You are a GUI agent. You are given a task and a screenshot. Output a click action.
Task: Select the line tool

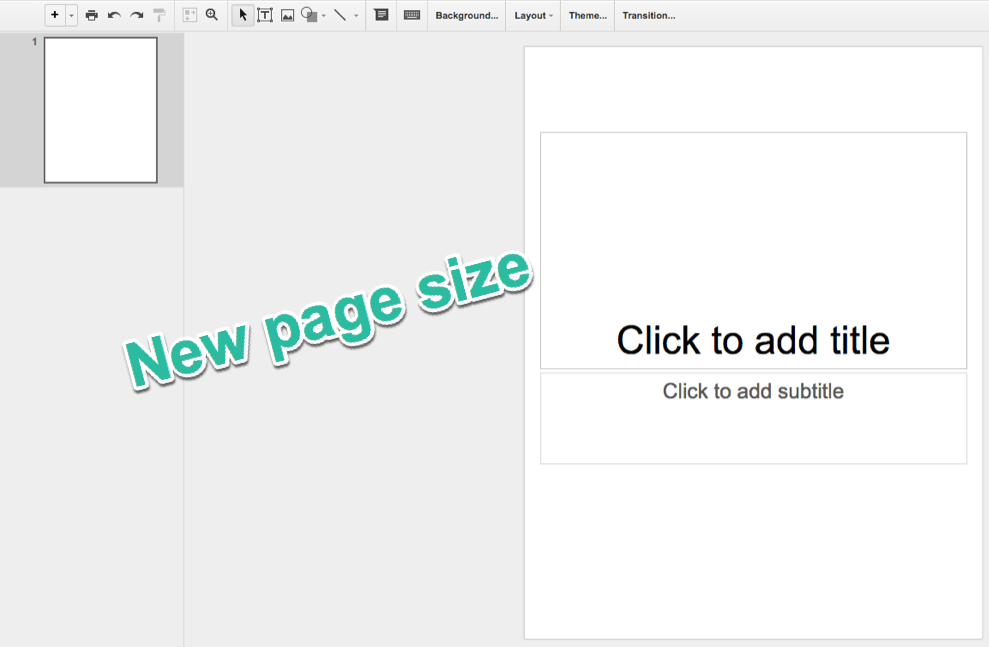(340, 15)
